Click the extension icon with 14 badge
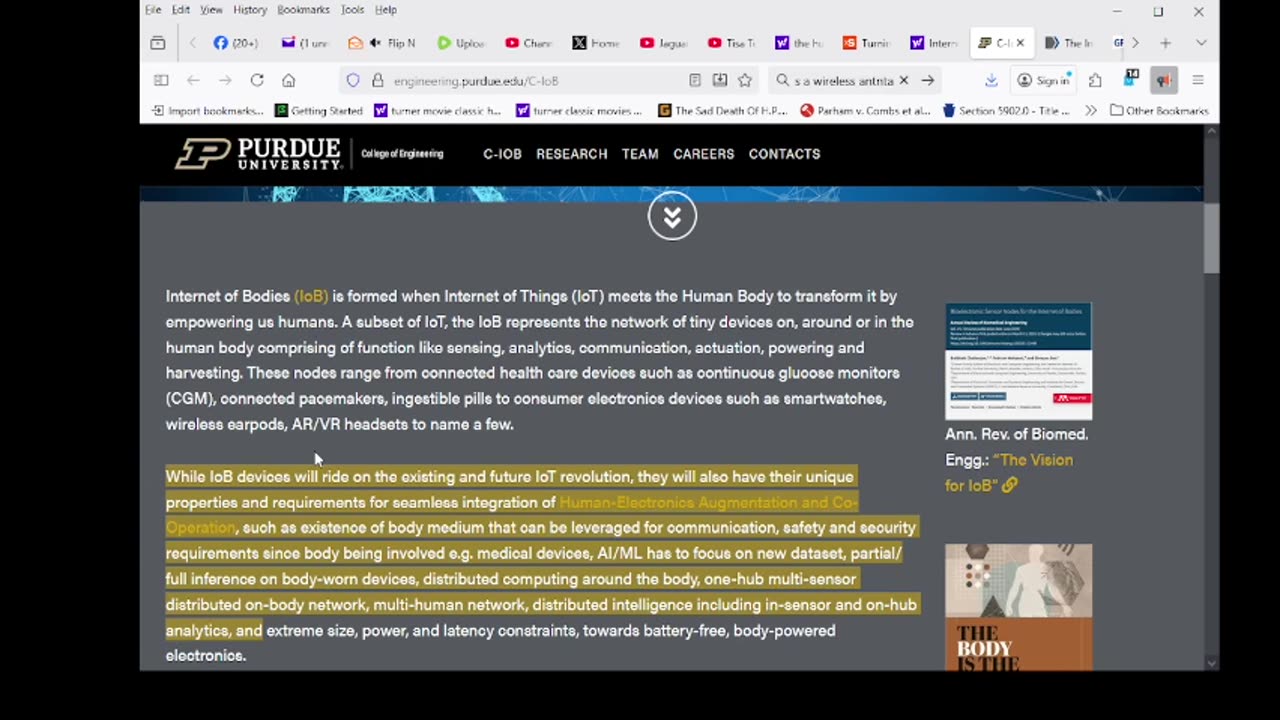 coord(1131,80)
